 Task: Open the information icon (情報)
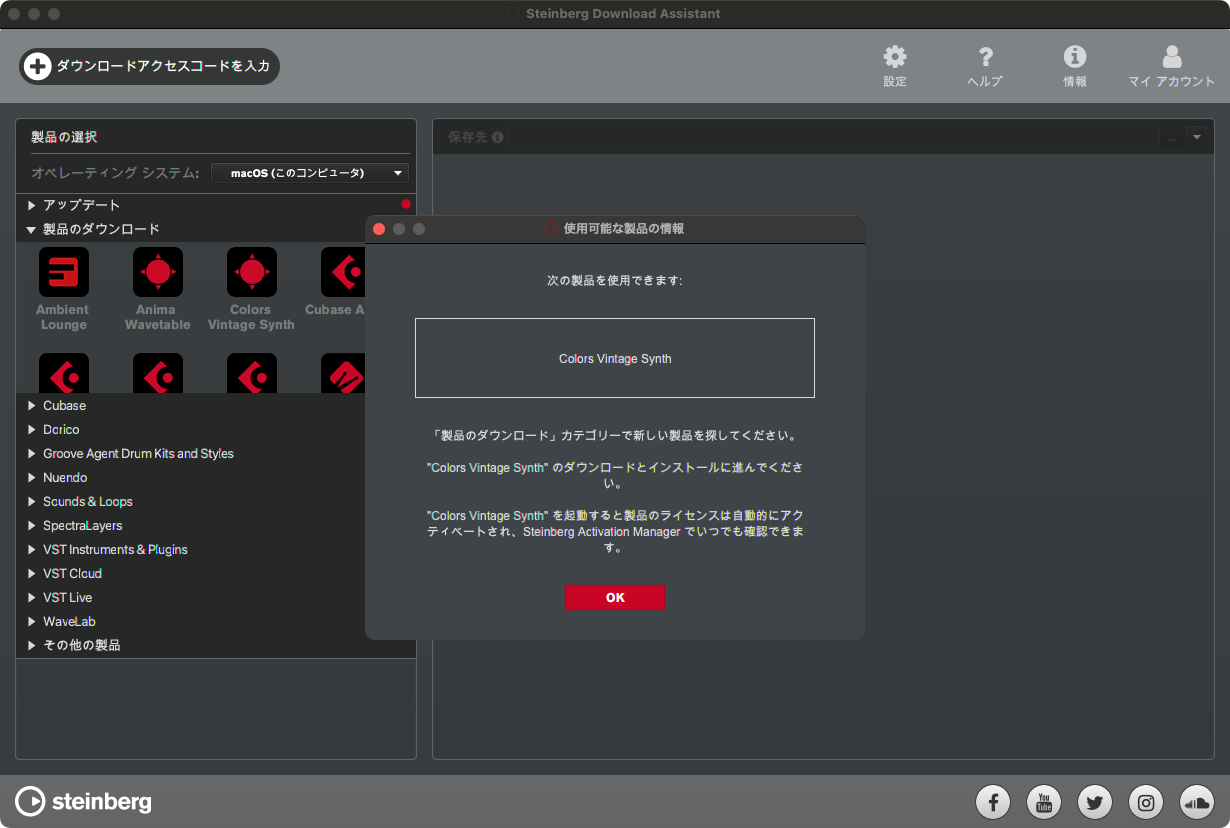1075,57
